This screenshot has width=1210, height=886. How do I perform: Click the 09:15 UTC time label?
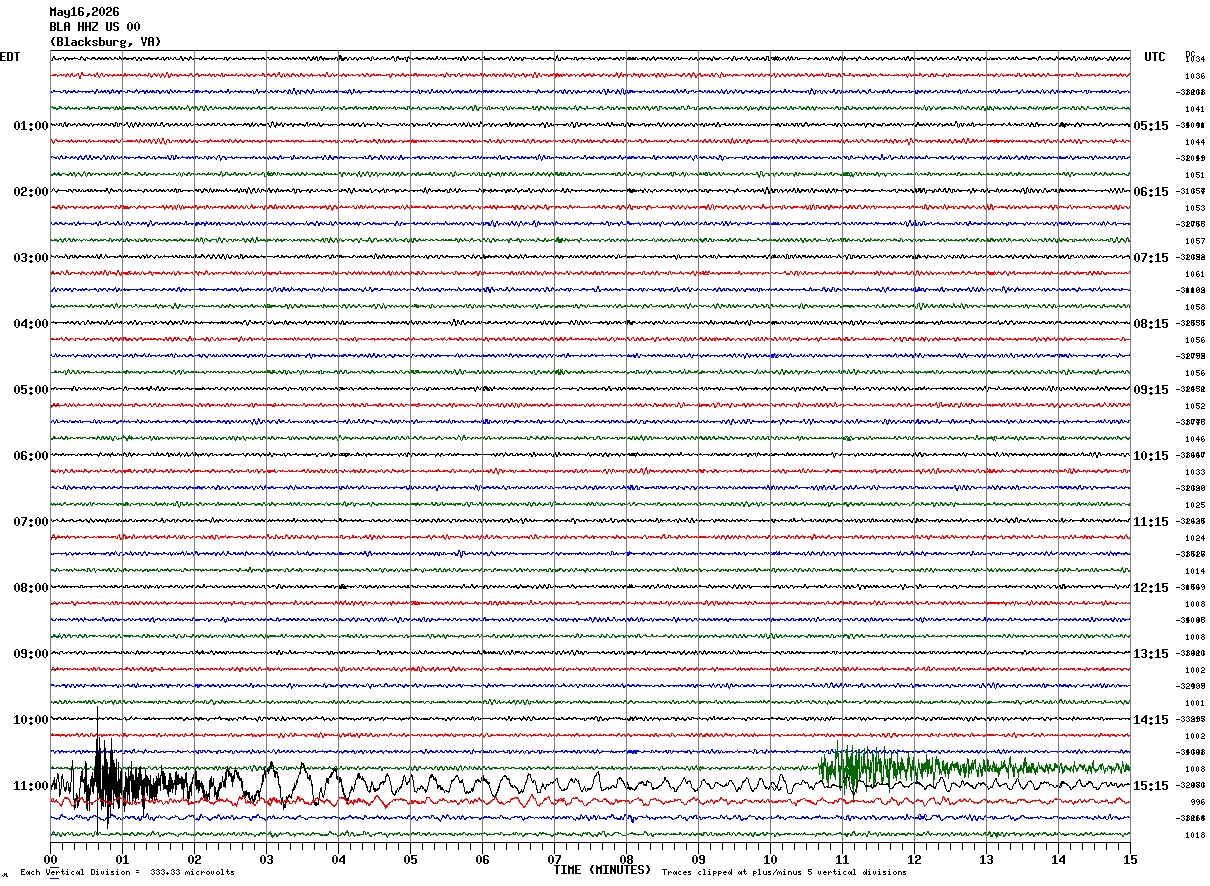[1150, 390]
